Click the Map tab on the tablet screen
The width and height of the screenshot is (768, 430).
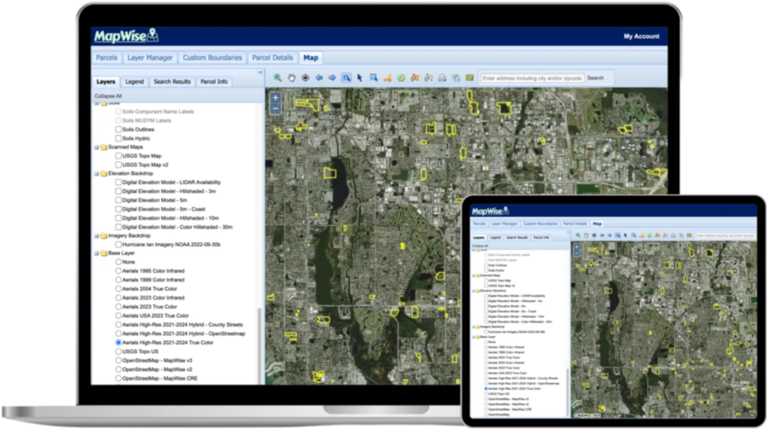(597, 224)
